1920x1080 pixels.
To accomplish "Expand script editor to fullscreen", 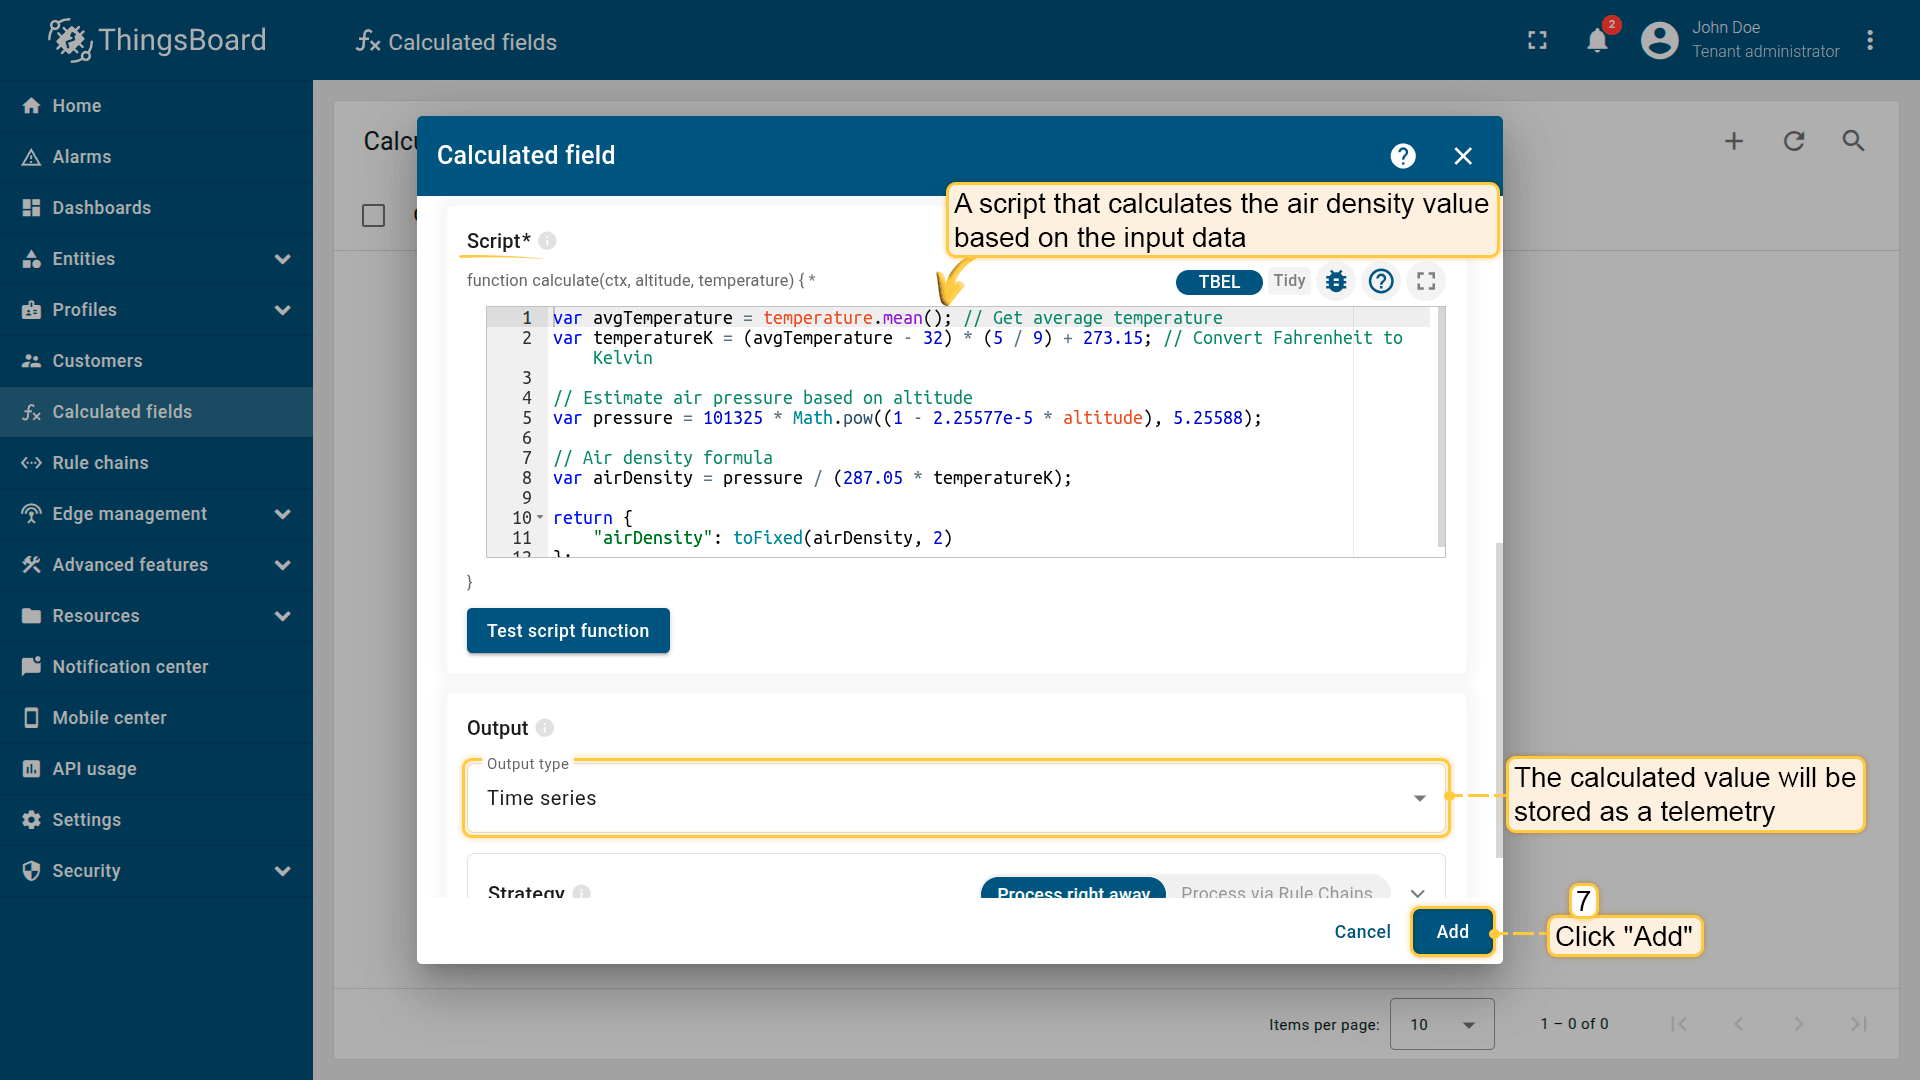I will (1426, 282).
